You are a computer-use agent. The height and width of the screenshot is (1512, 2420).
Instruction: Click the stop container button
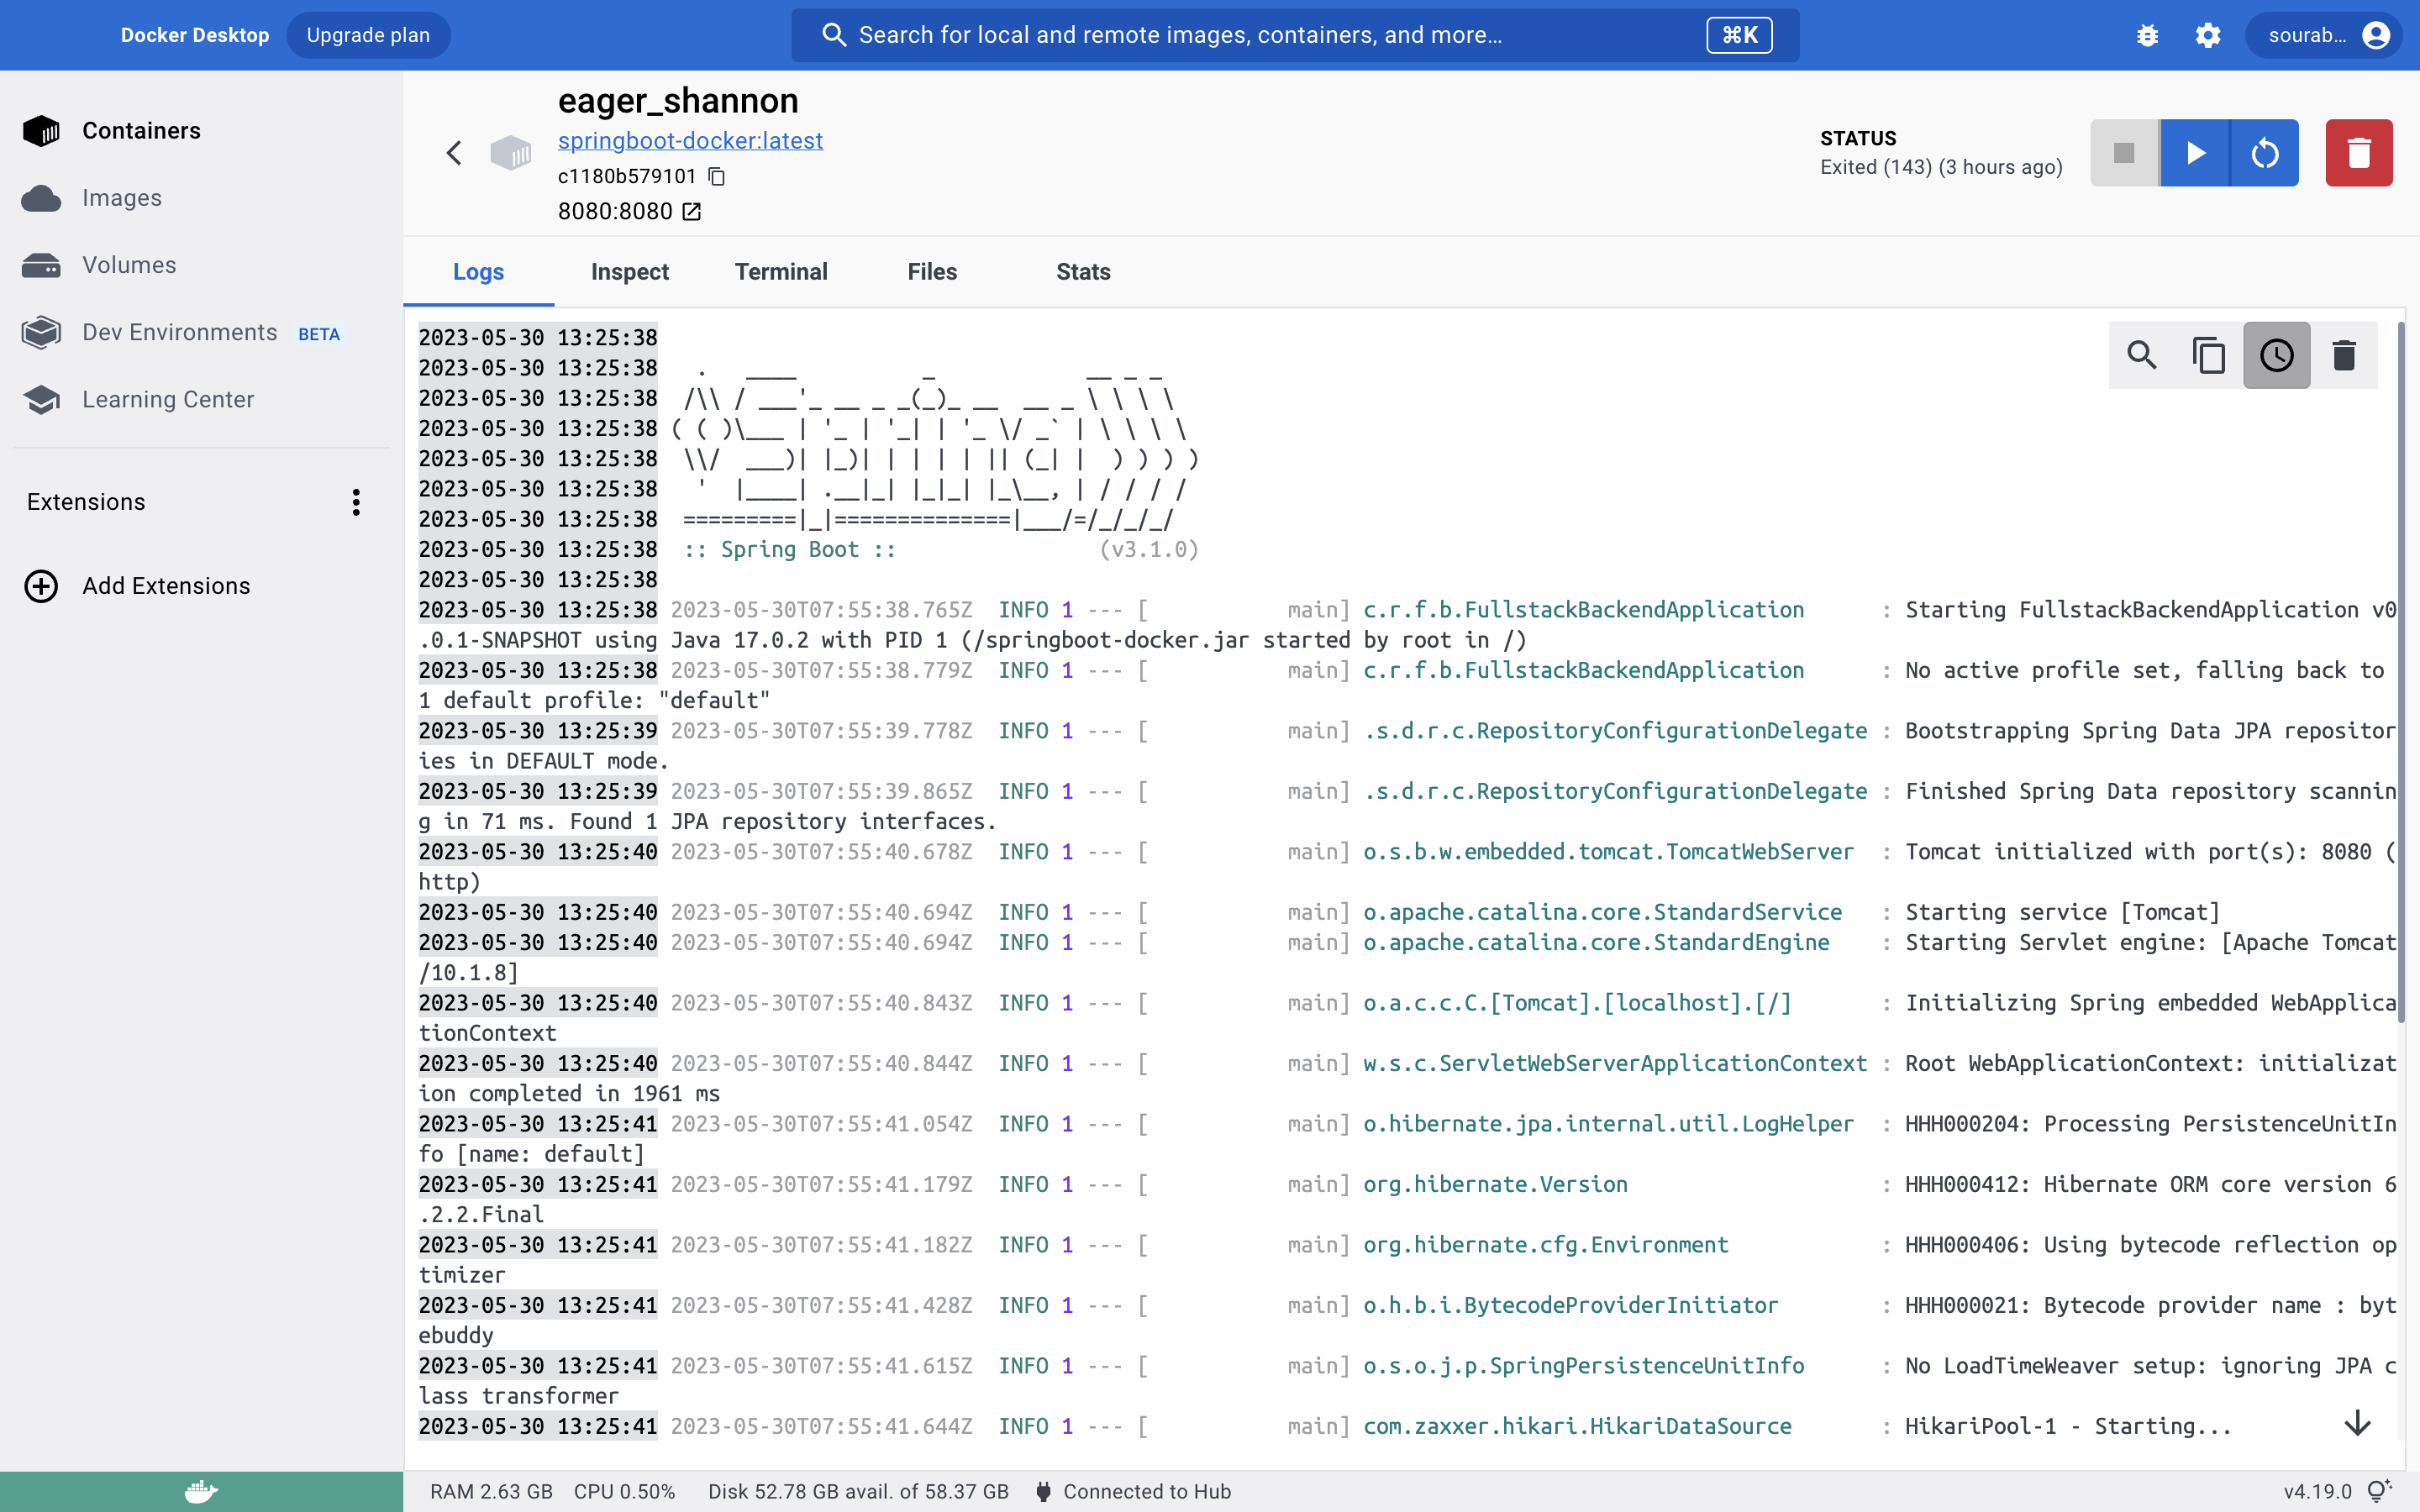coord(2124,153)
